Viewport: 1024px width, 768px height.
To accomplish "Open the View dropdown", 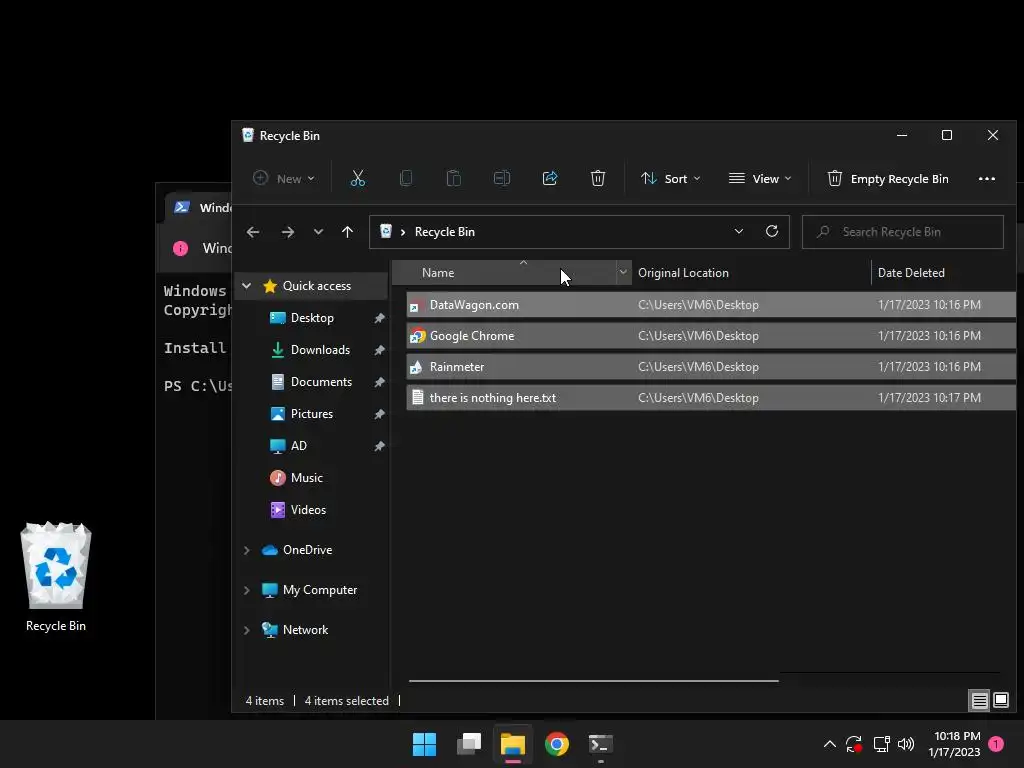I will point(760,178).
